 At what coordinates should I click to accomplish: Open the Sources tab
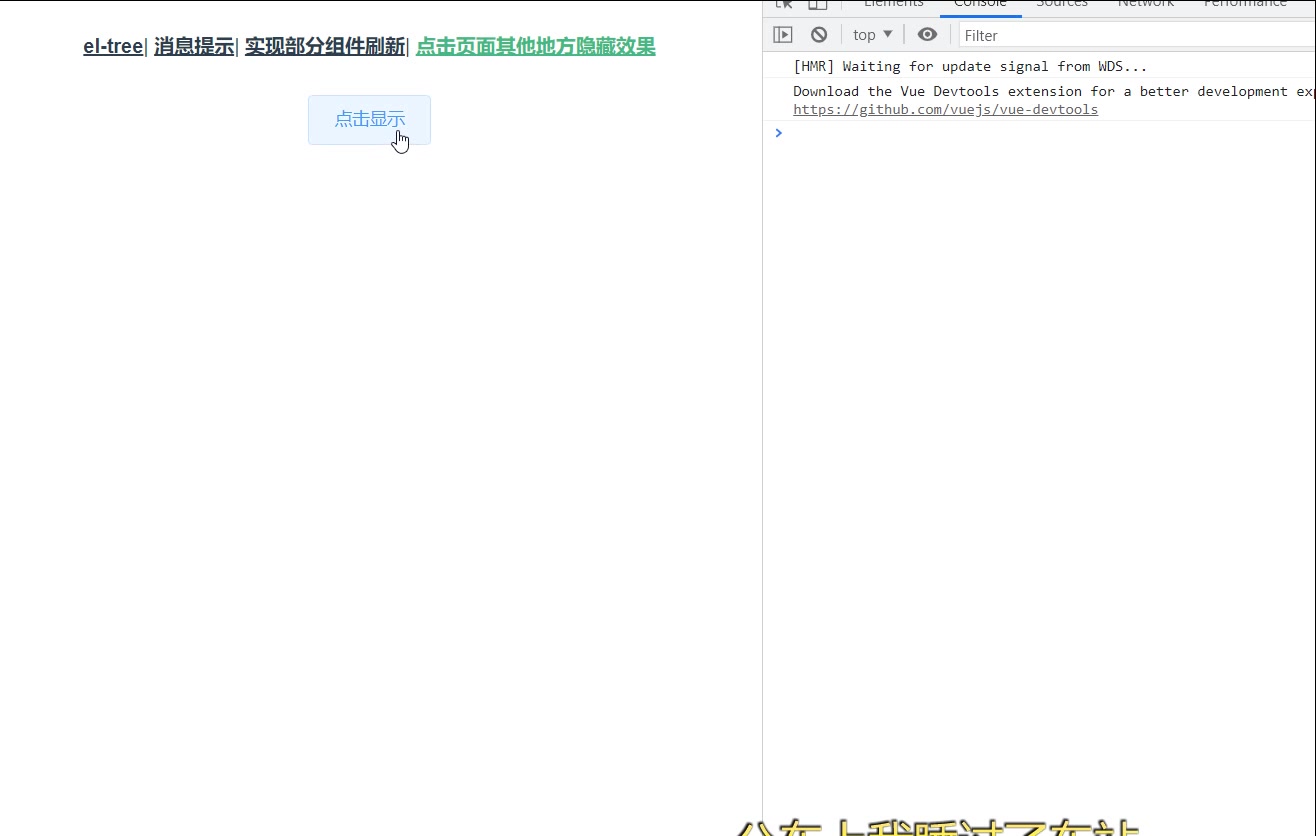1061,5
